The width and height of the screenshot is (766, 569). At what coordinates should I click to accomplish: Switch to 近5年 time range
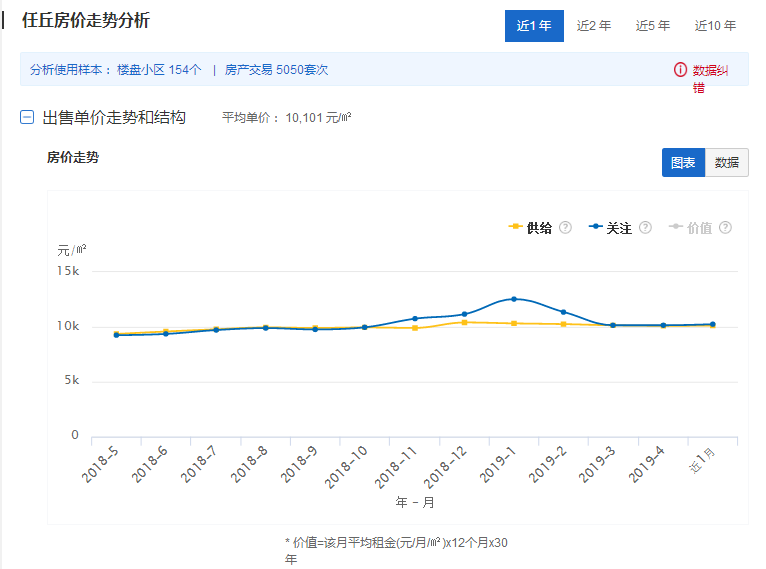click(653, 26)
